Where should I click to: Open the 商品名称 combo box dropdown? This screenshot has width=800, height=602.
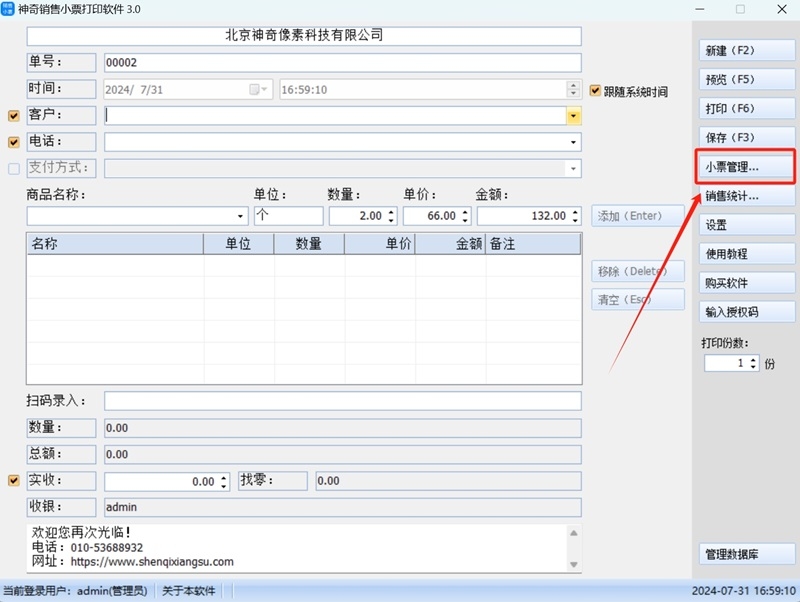coord(240,216)
